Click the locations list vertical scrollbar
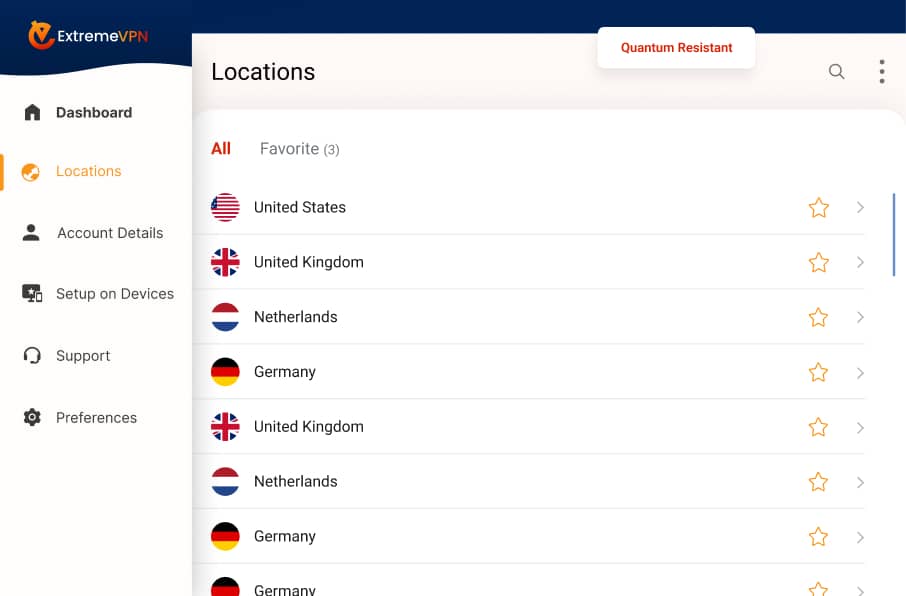 pyautogui.click(x=893, y=235)
